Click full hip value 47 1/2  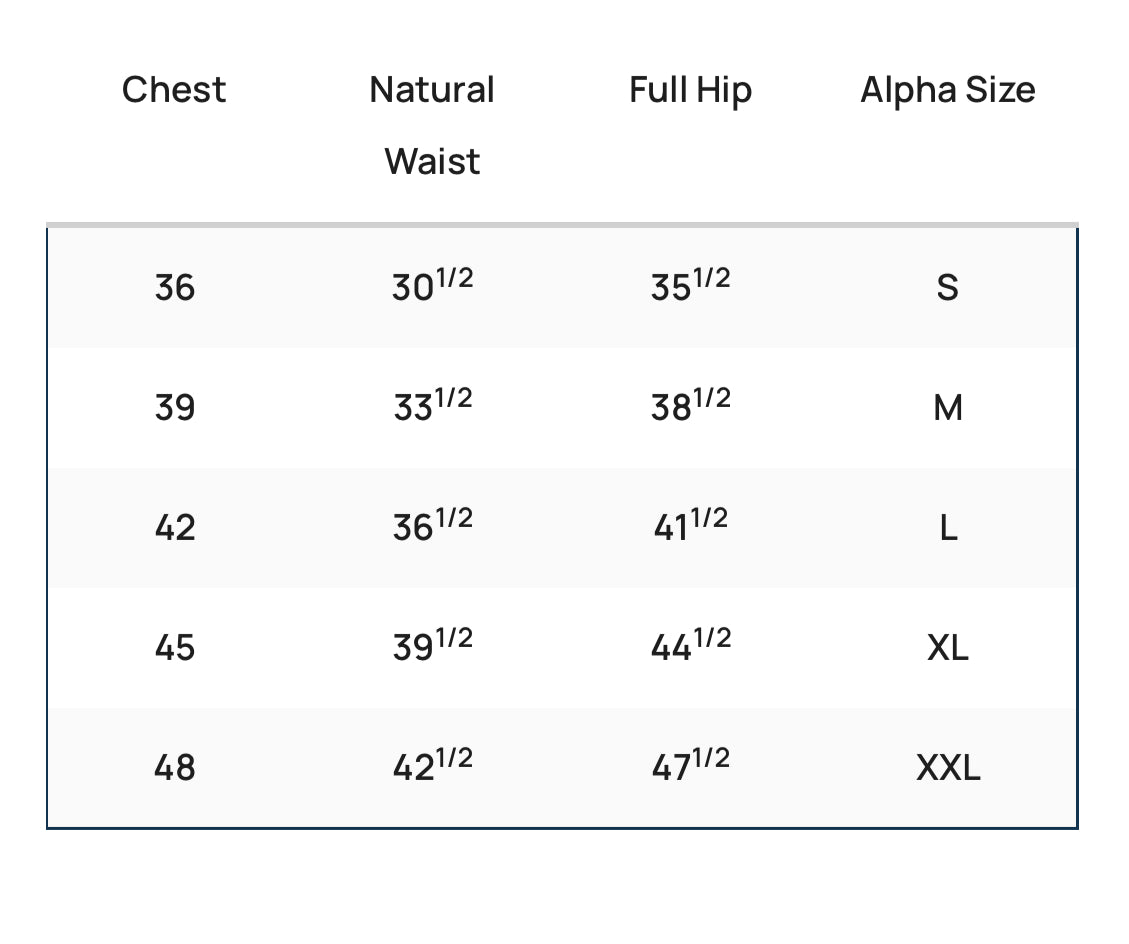[690, 767]
